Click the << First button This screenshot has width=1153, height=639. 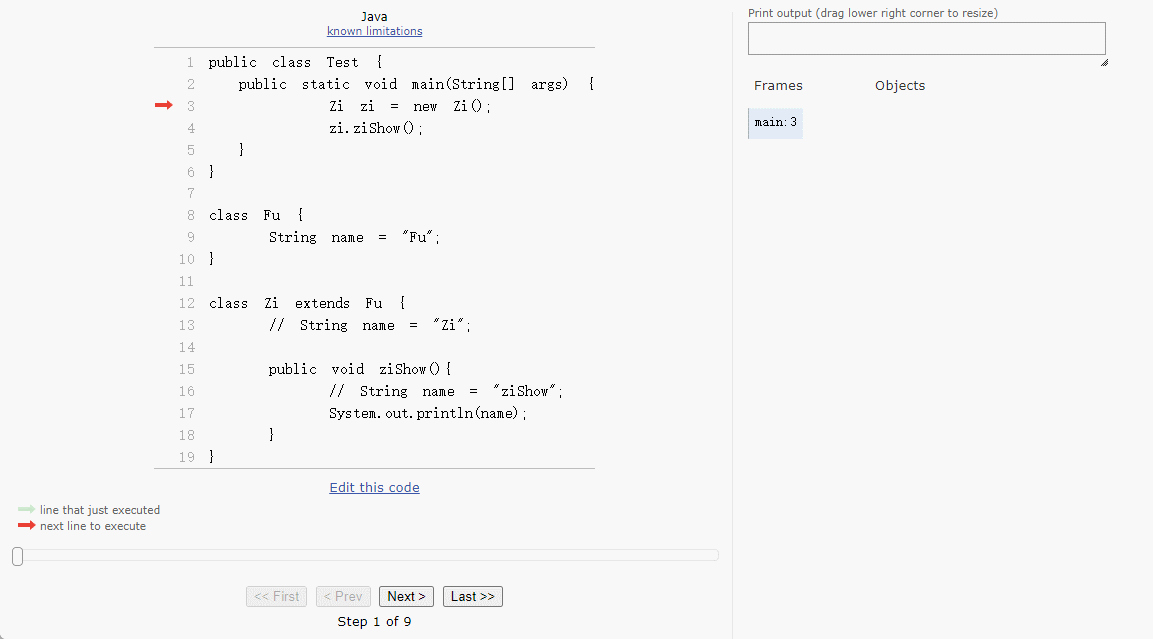click(x=276, y=597)
